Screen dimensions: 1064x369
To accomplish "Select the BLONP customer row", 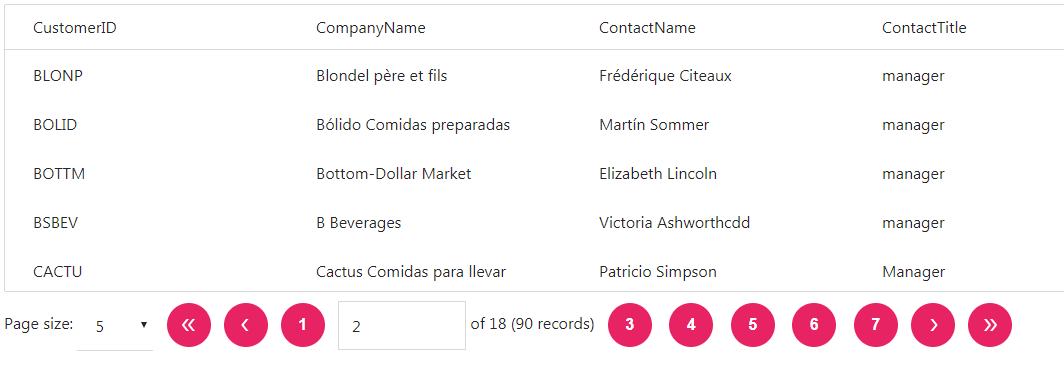I will (x=534, y=76).
